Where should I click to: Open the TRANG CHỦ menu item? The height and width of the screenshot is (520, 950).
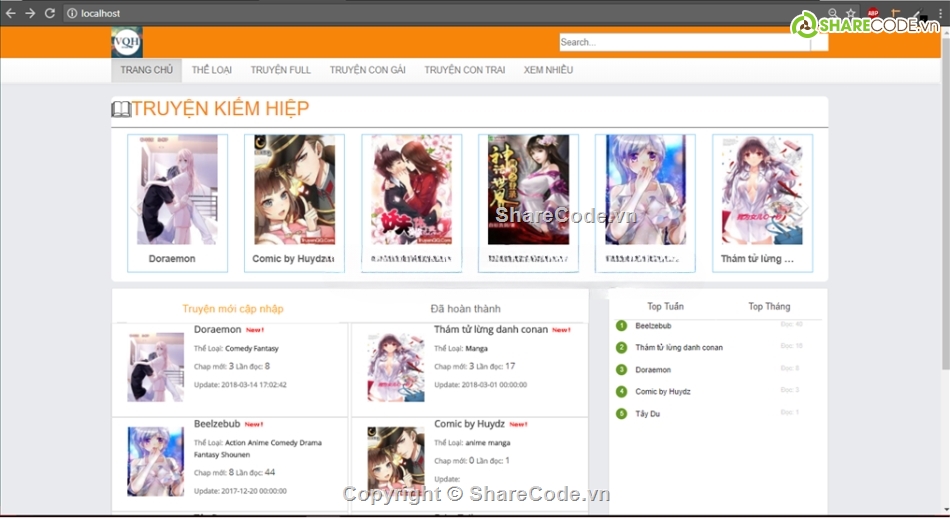coord(146,70)
